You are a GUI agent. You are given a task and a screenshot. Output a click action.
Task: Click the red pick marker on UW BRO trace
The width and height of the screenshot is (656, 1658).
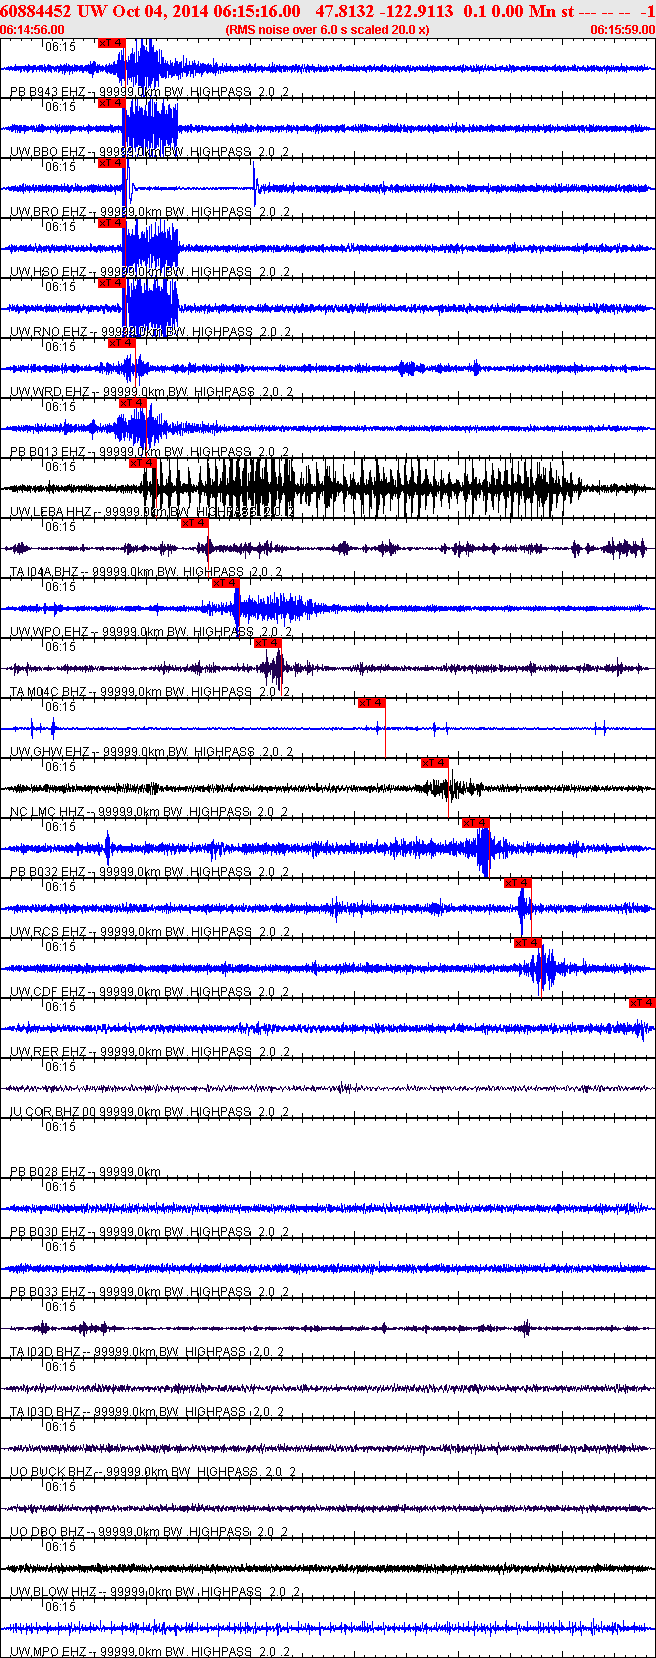click(x=111, y=163)
